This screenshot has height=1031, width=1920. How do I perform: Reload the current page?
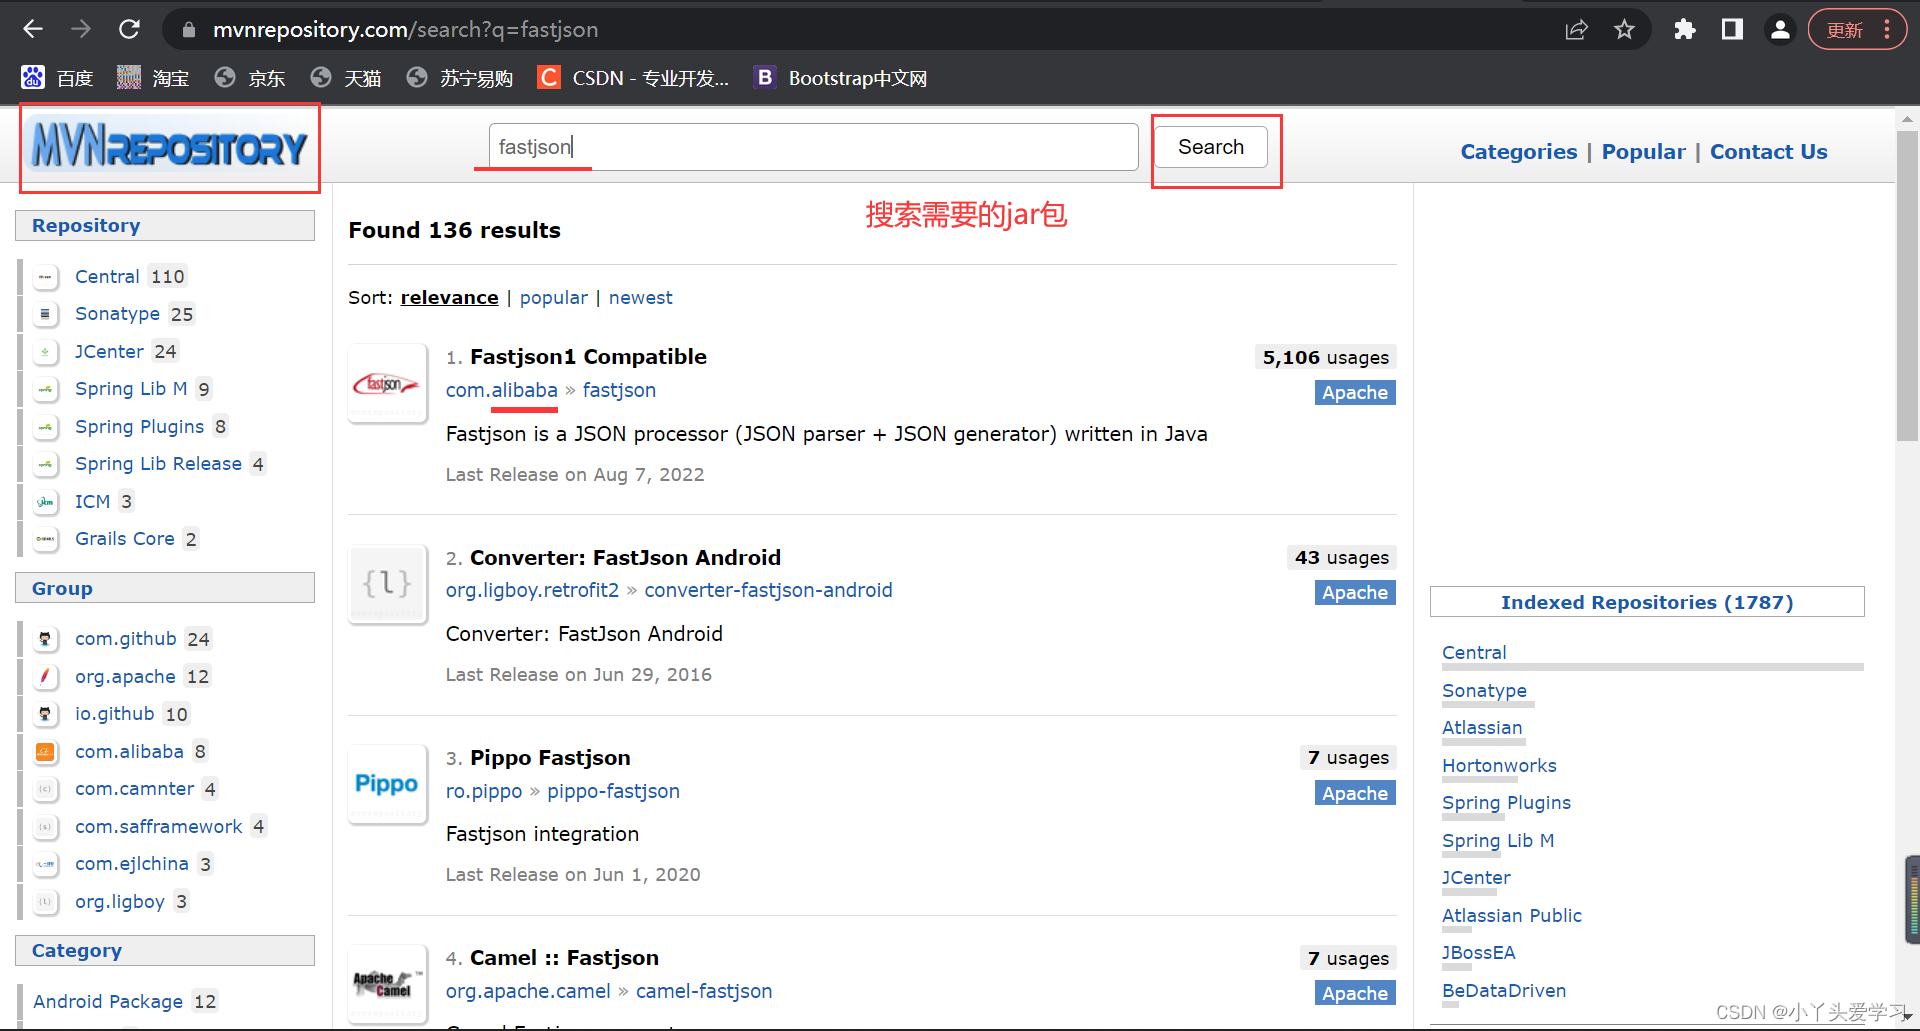pyautogui.click(x=129, y=29)
